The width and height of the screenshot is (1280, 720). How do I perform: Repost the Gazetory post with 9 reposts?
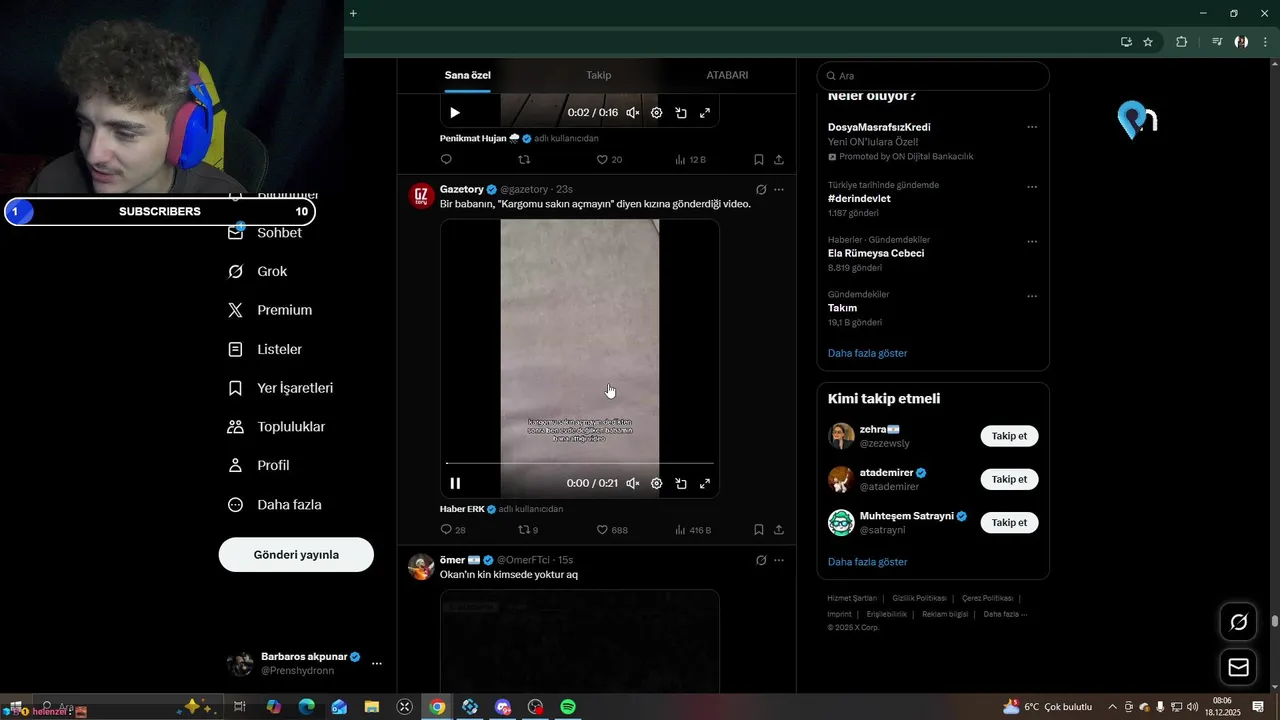[x=528, y=530]
